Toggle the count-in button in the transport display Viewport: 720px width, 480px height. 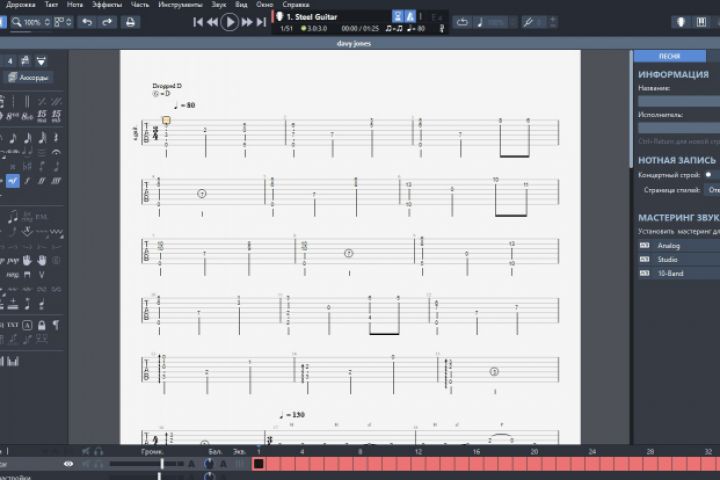(398, 17)
